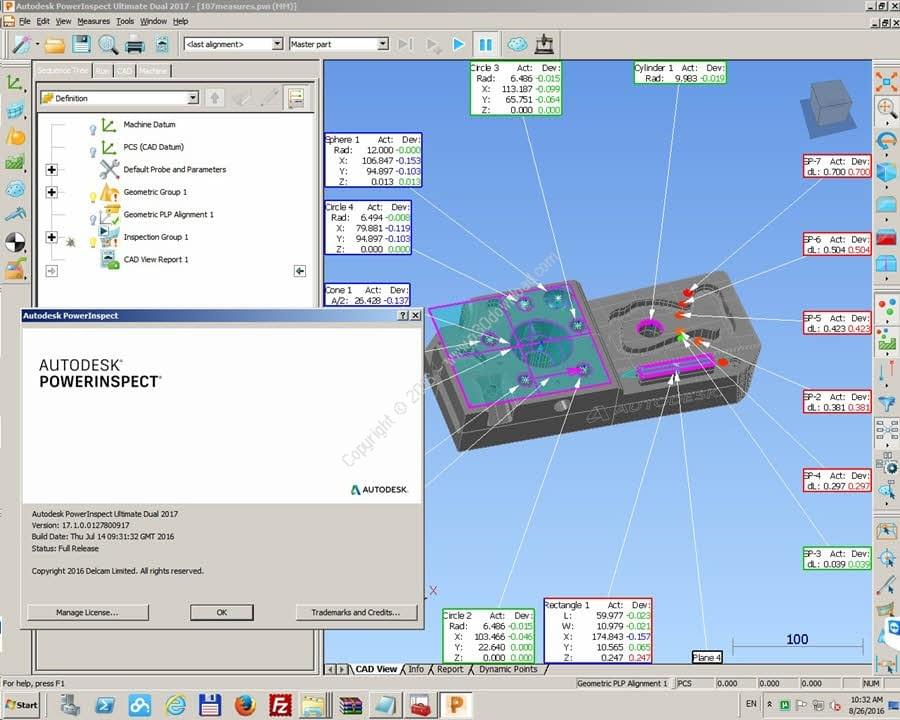Toggle the lightbulb beside PCS (CAD Datum)
The image size is (900, 720).
tap(93, 152)
